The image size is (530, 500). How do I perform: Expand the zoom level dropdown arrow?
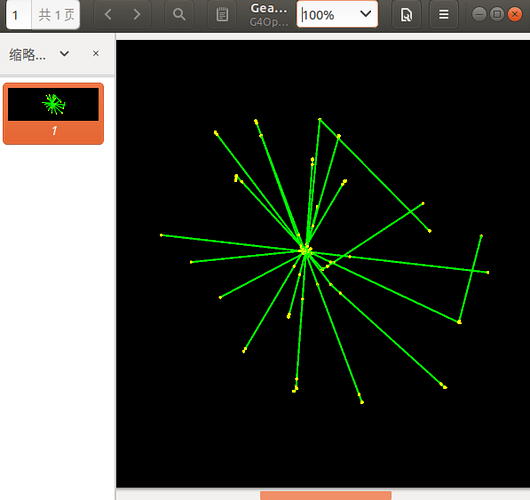point(365,14)
